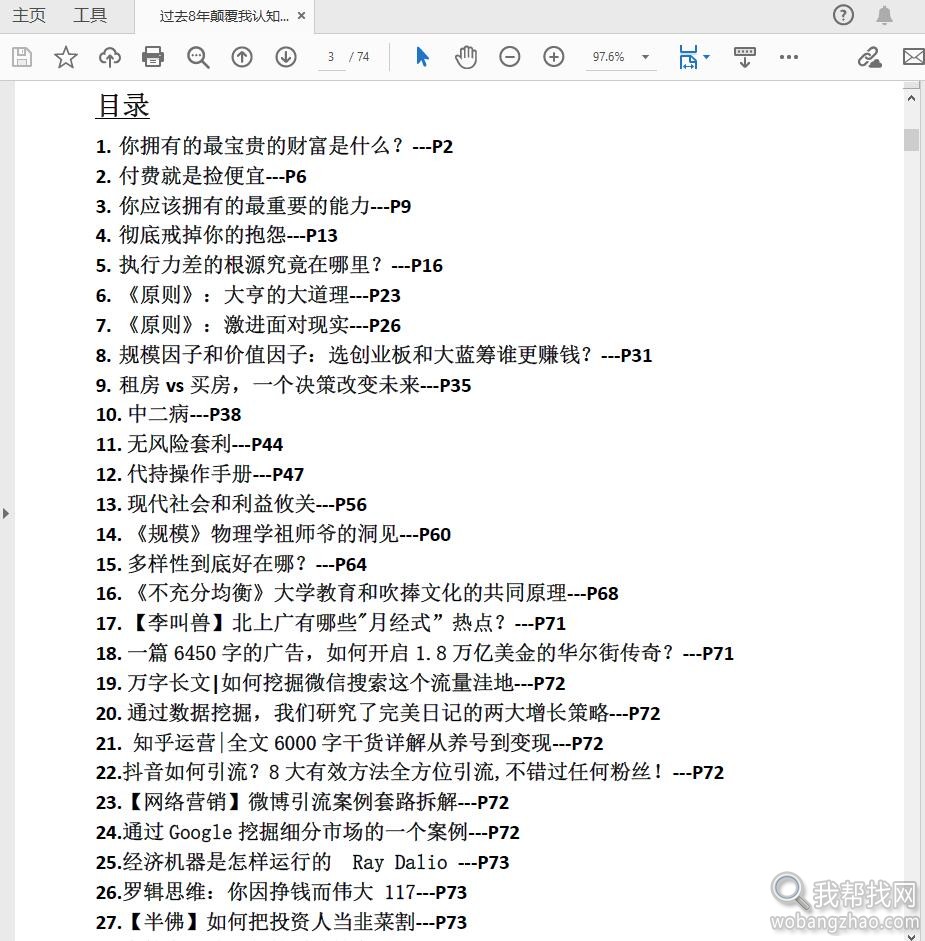Send document by email icon

click(914, 57)
